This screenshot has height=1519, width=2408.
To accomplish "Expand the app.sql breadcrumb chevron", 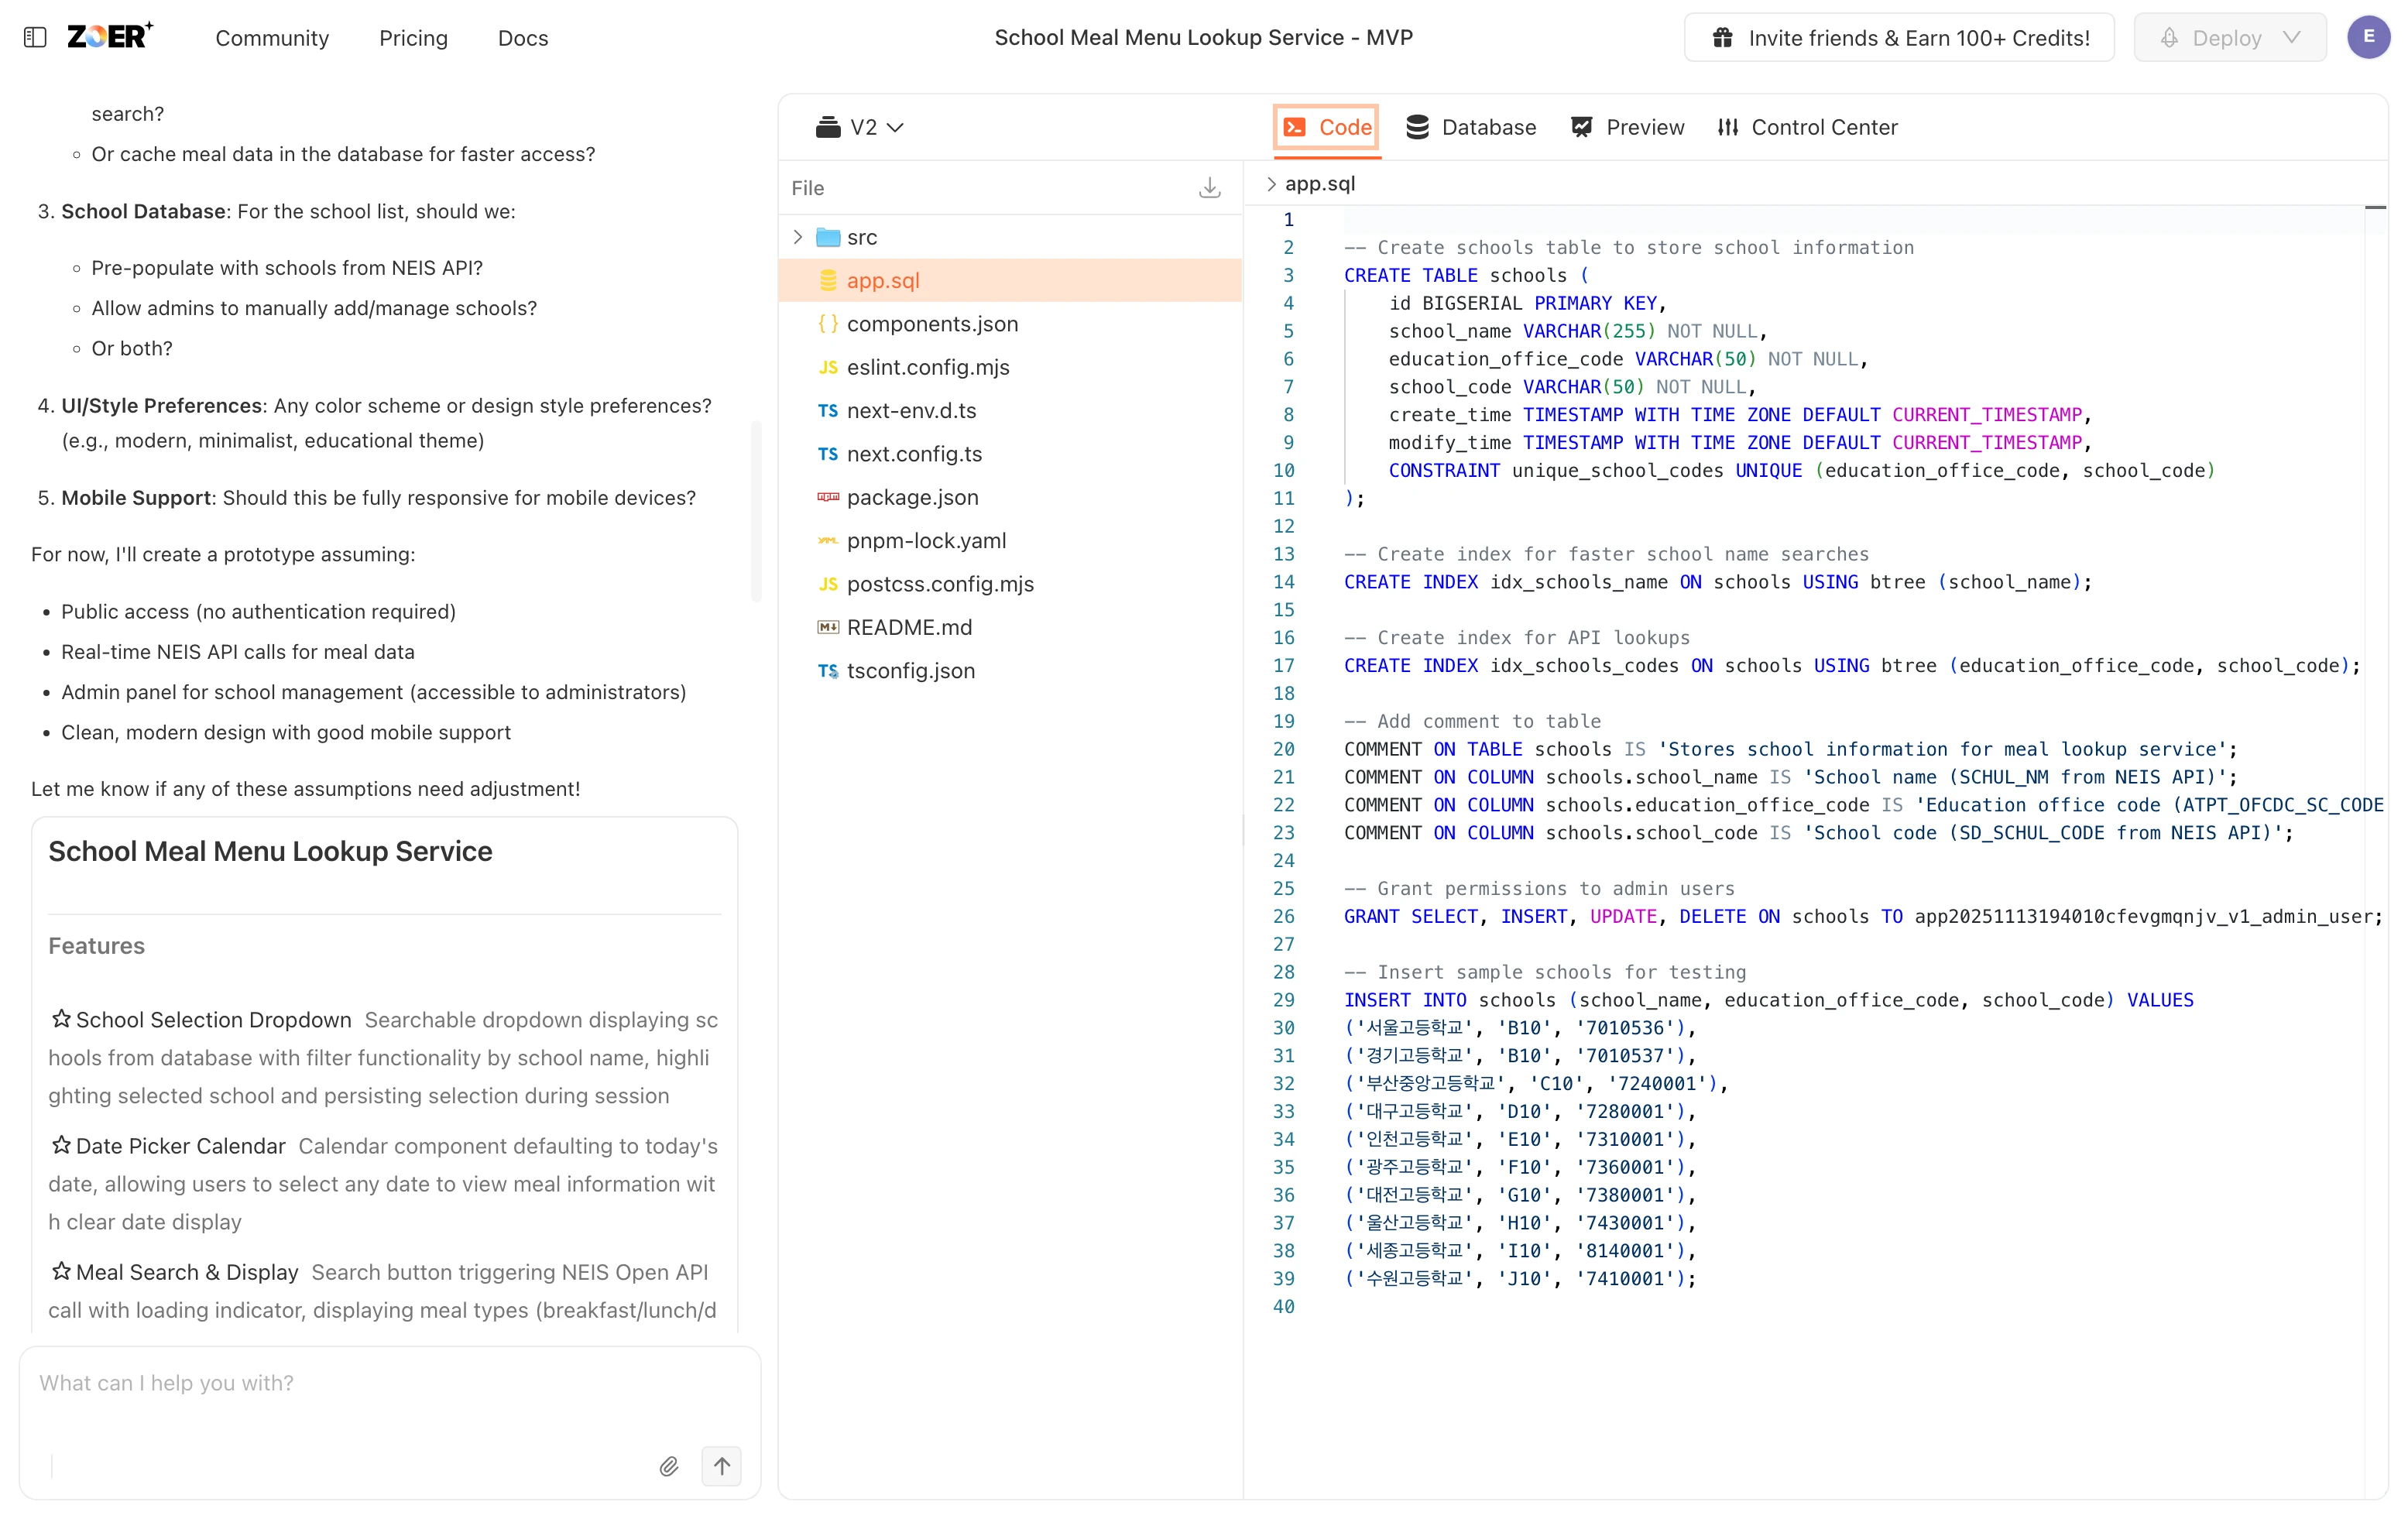I will pos(1271,184).
